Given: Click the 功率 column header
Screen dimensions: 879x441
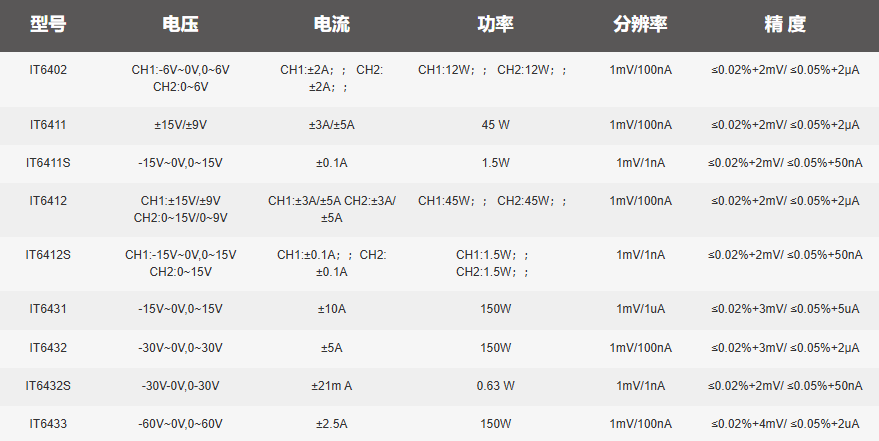Looking at the screenshot, I should click(496, 24).
